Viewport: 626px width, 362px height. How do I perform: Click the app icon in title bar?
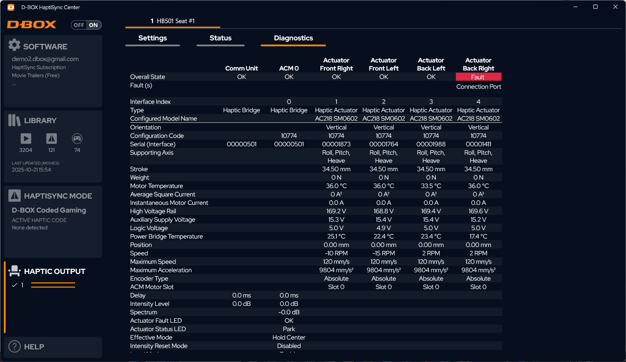point(11,7)
